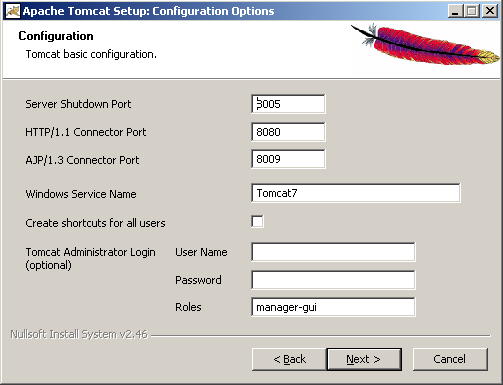Edit the AJP/1.3 Connector Port field
Screen dimensions: 503x385
click(288, 159)
